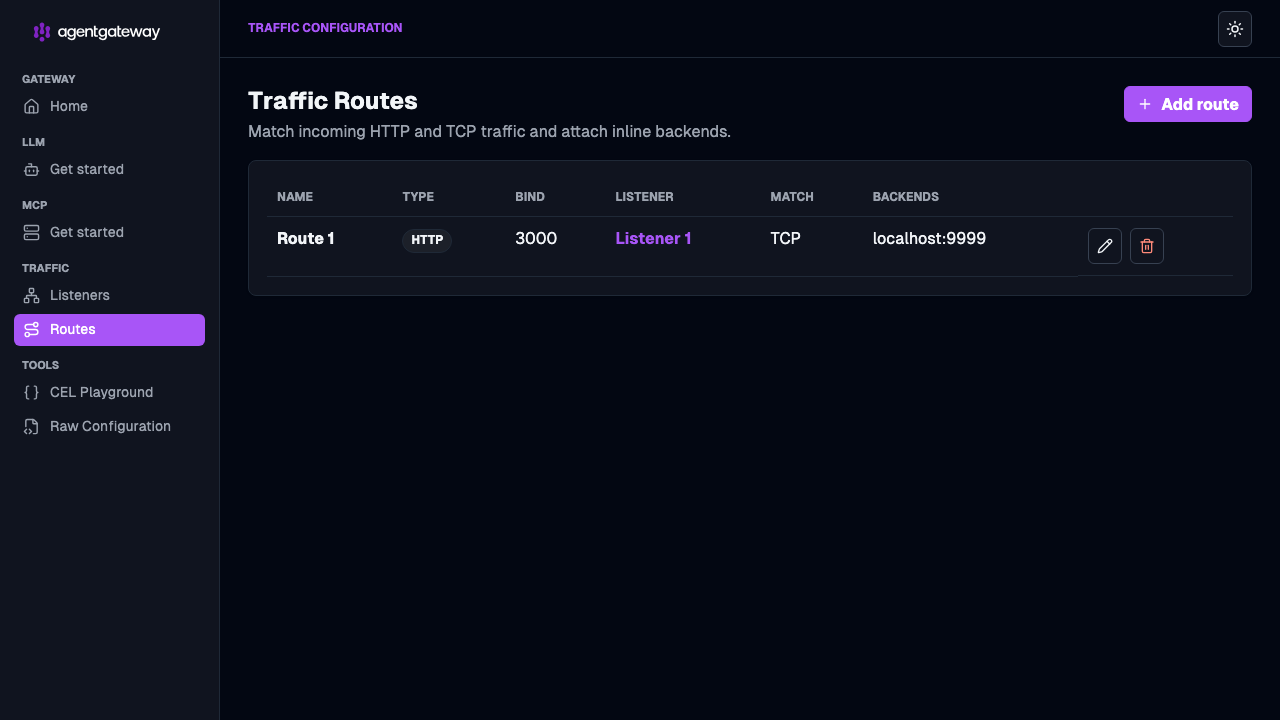Open LLM Get started
This screenshot has height=720, width=1280.
pos(109,169)
